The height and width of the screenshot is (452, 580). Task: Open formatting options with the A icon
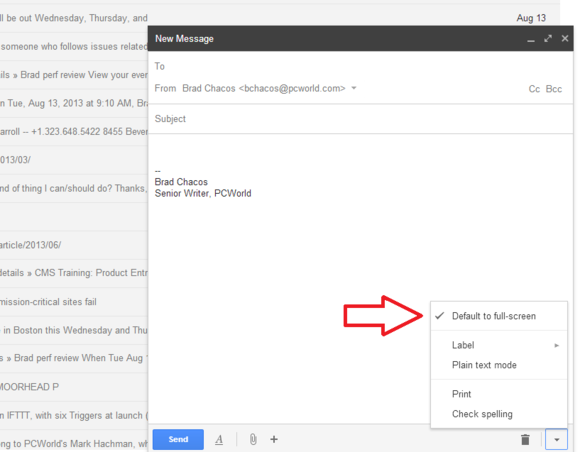(x=219, y=439)
